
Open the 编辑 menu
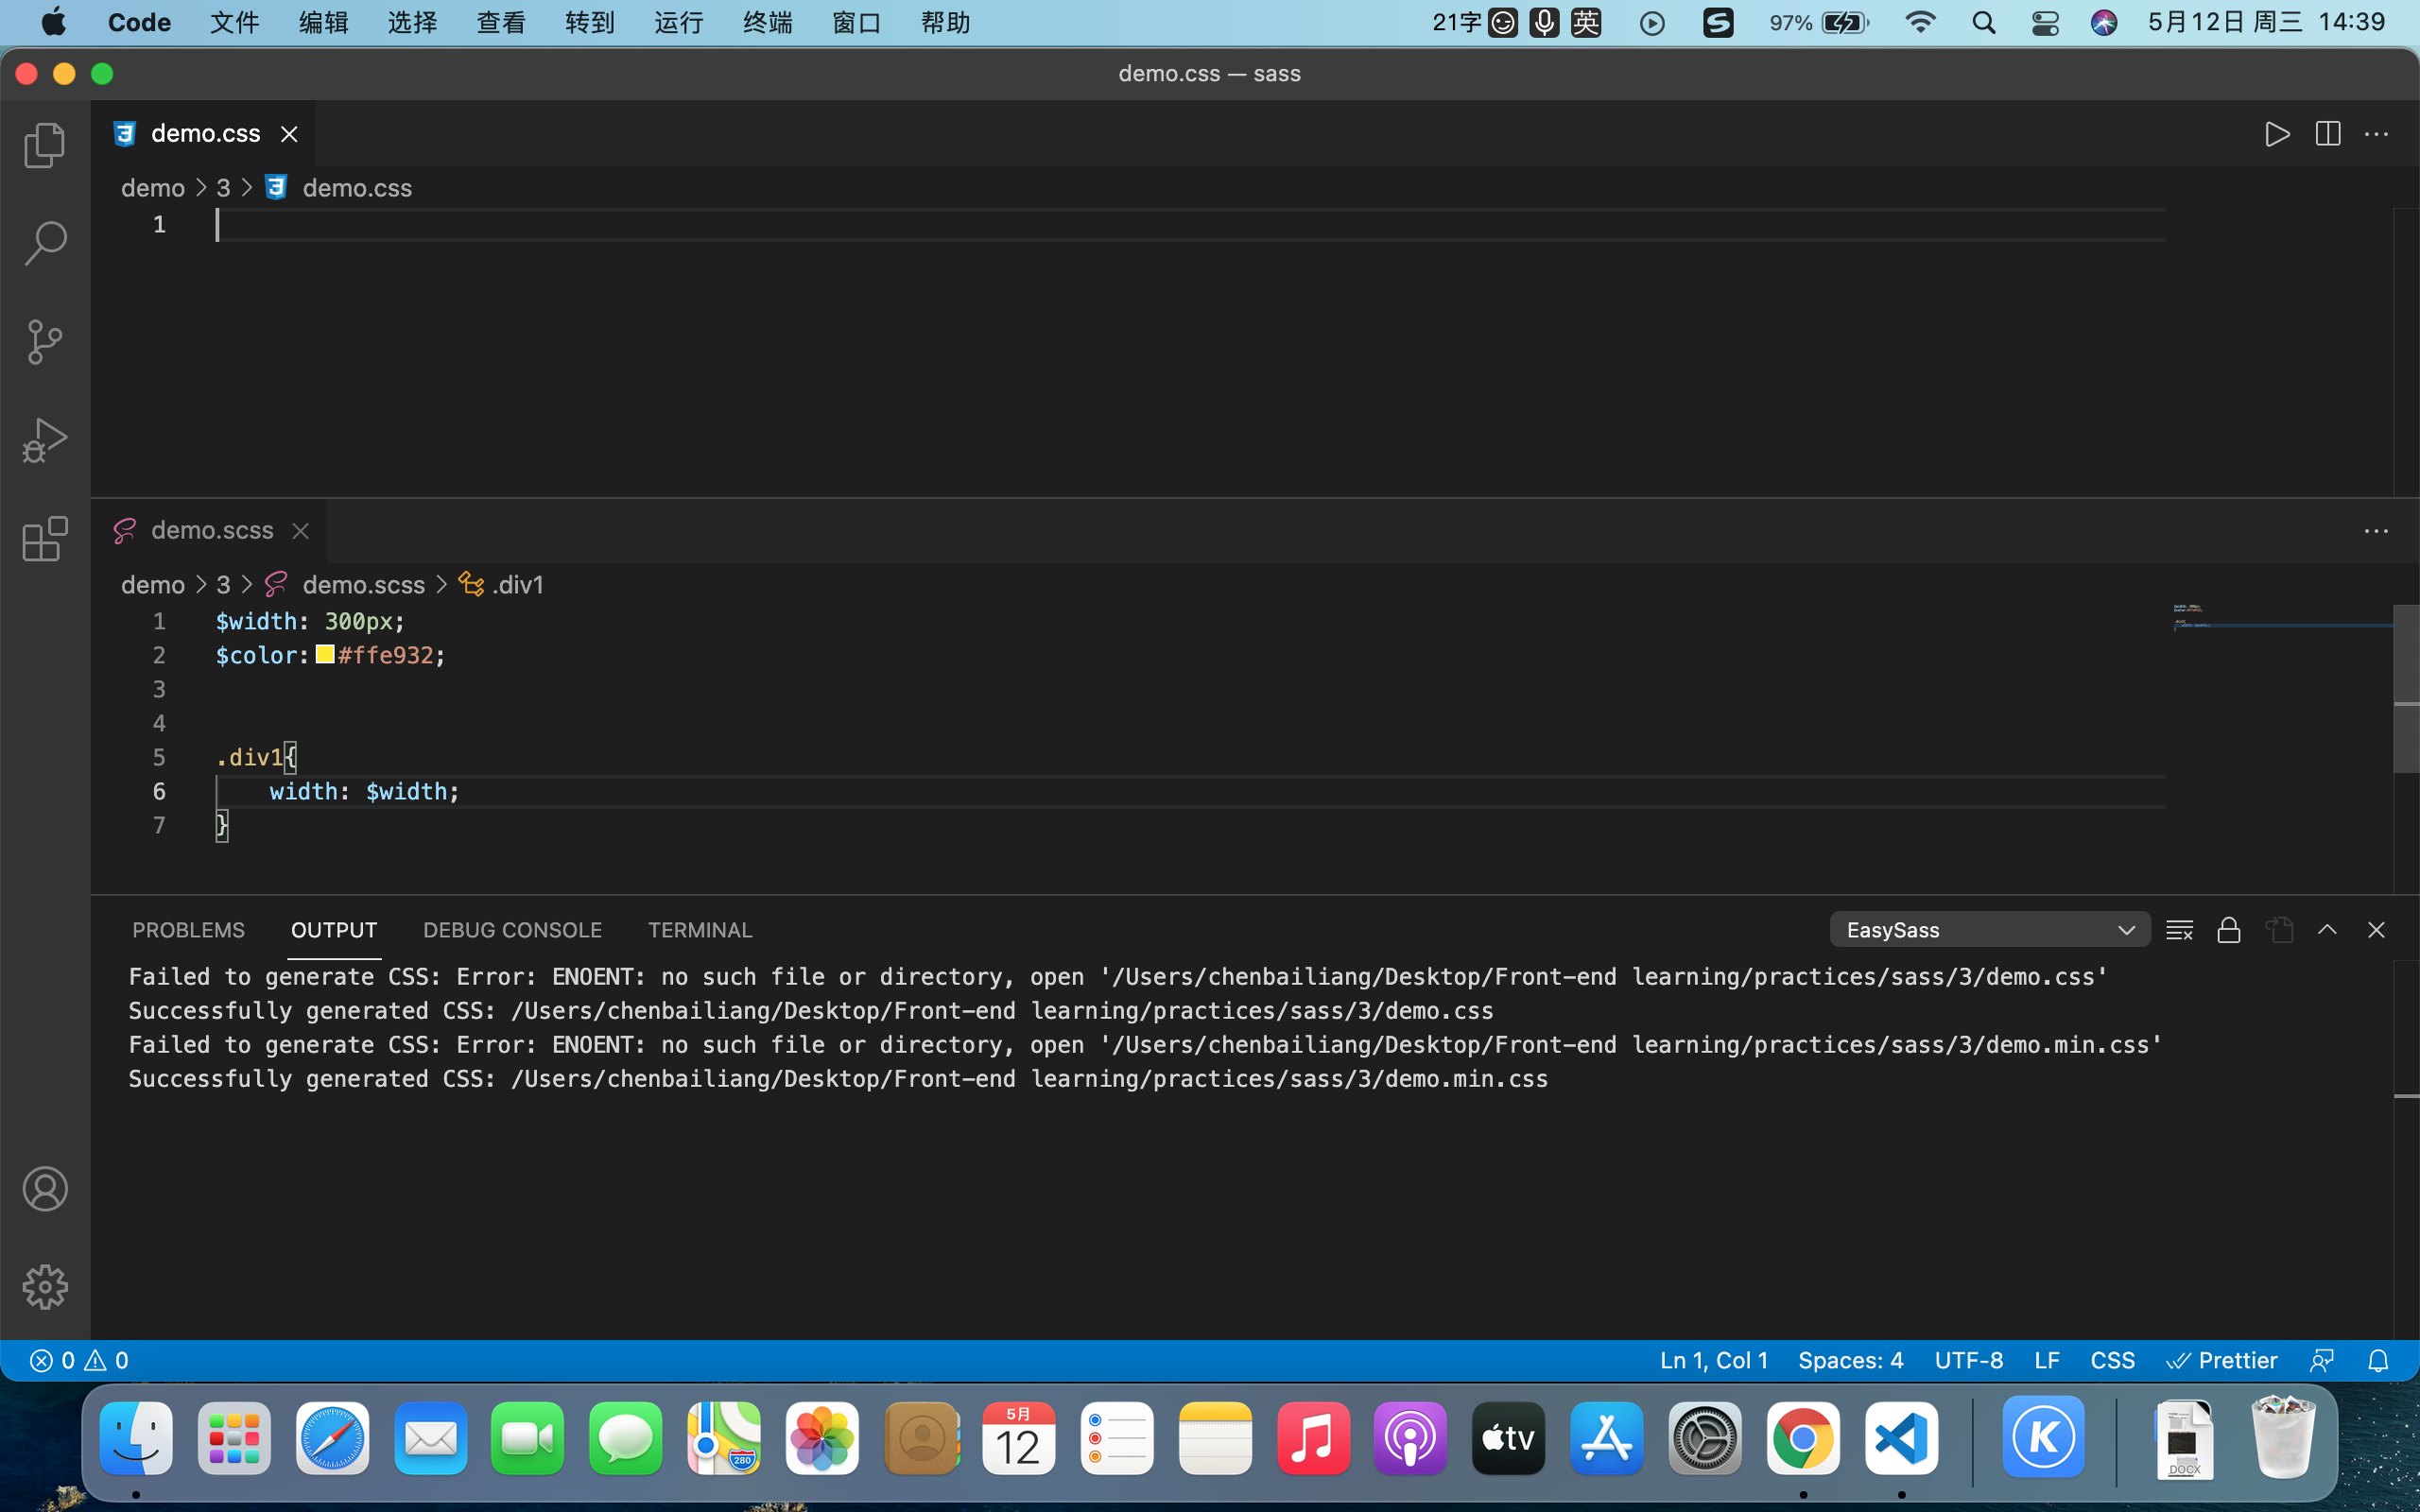pos(324,22)
